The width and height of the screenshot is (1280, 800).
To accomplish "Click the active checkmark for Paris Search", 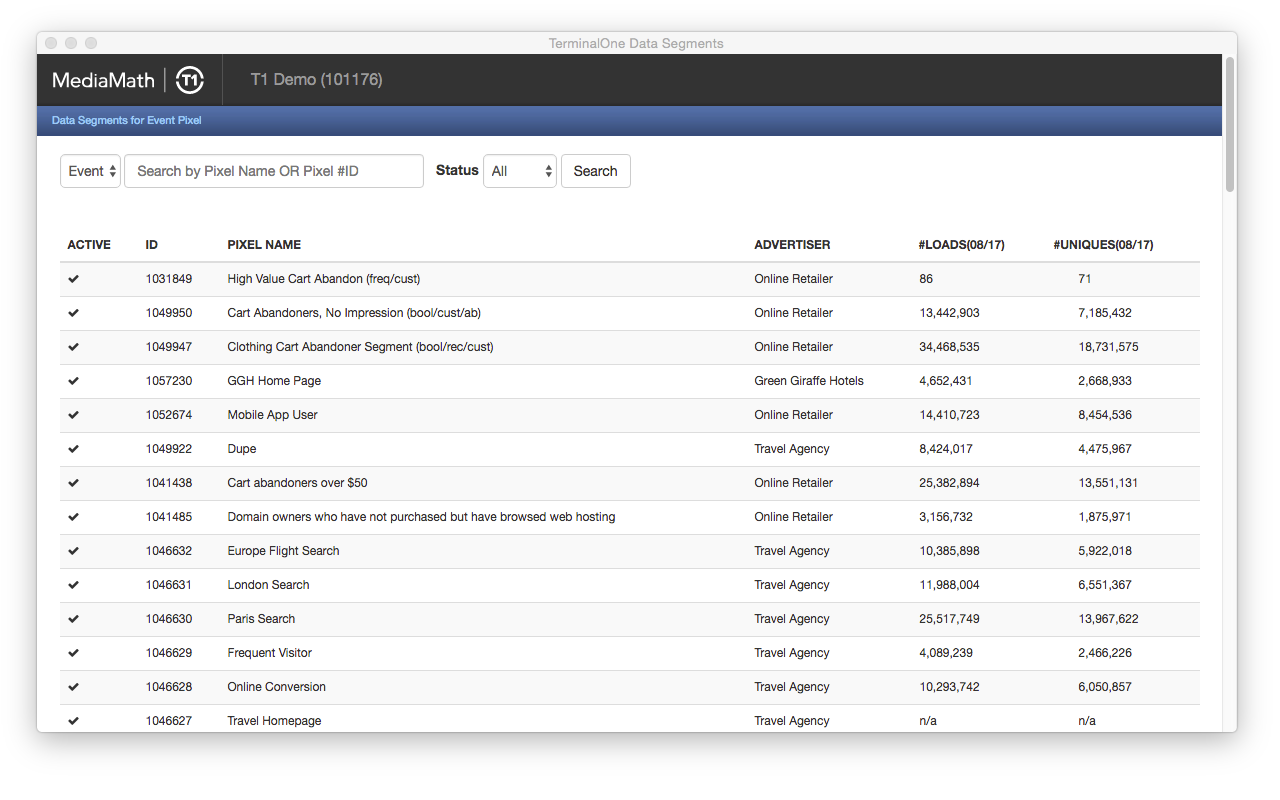I will pos(73,618).
